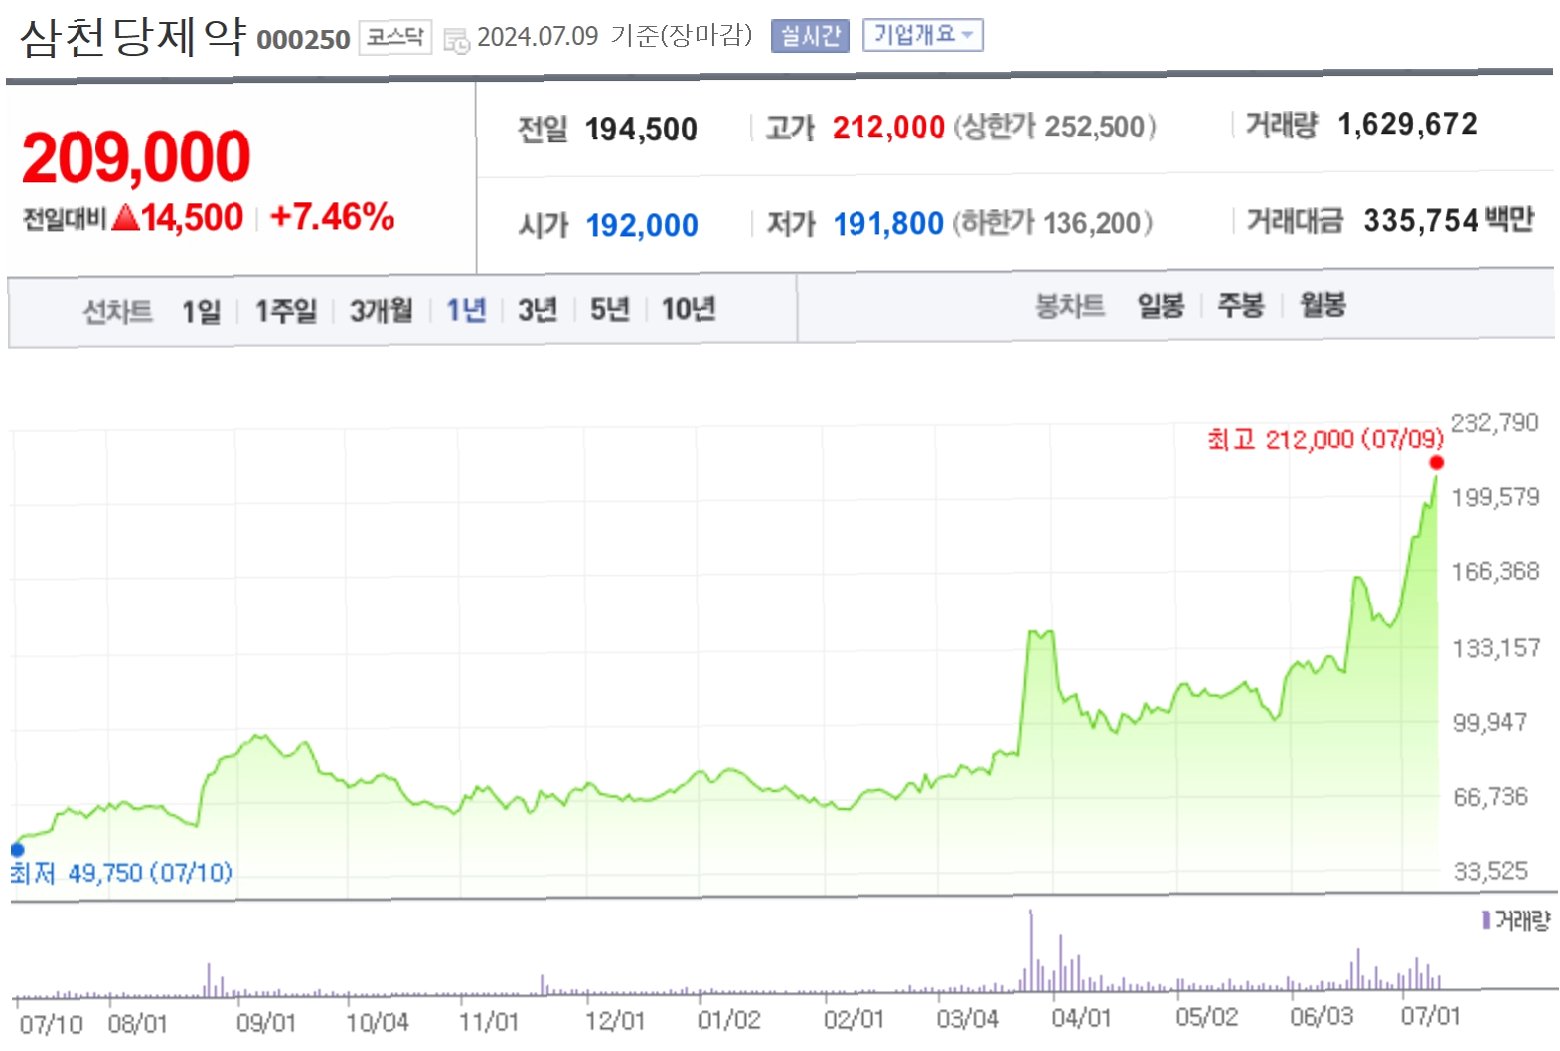Click the y-axis value 133,157
Viewport: 1560px width, 1051px height.
pyautogui.click(x=1496, y=648)
